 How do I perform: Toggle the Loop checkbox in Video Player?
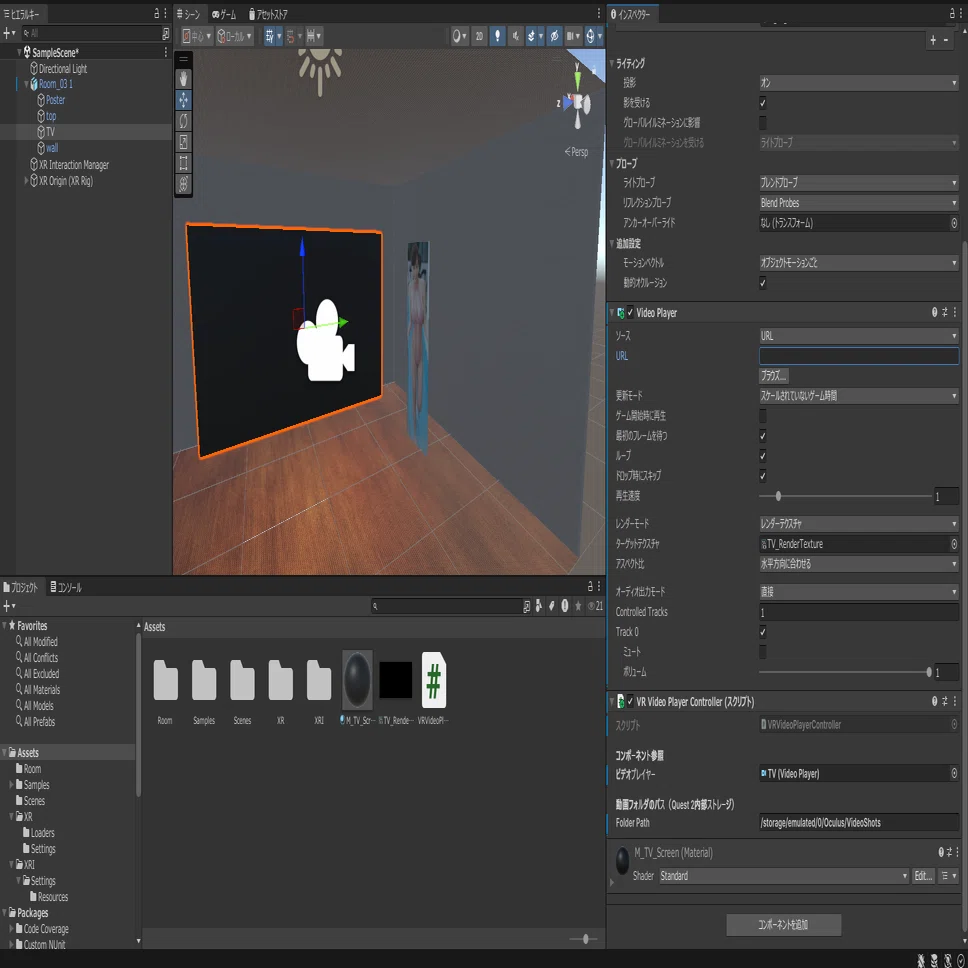click(763, 456)
